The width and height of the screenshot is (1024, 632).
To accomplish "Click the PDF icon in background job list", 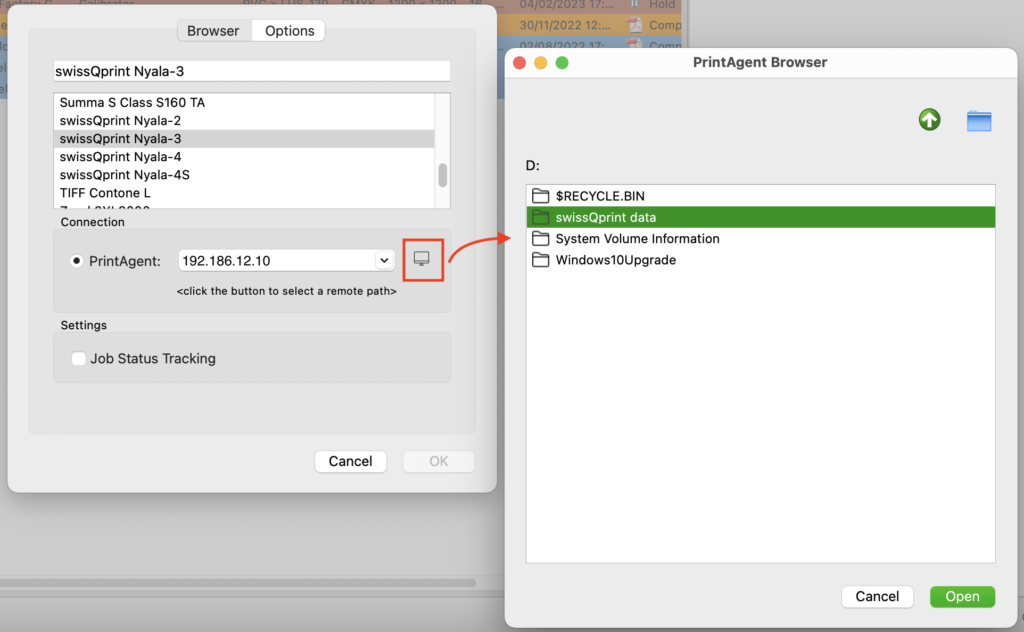I will pos(633,25).
